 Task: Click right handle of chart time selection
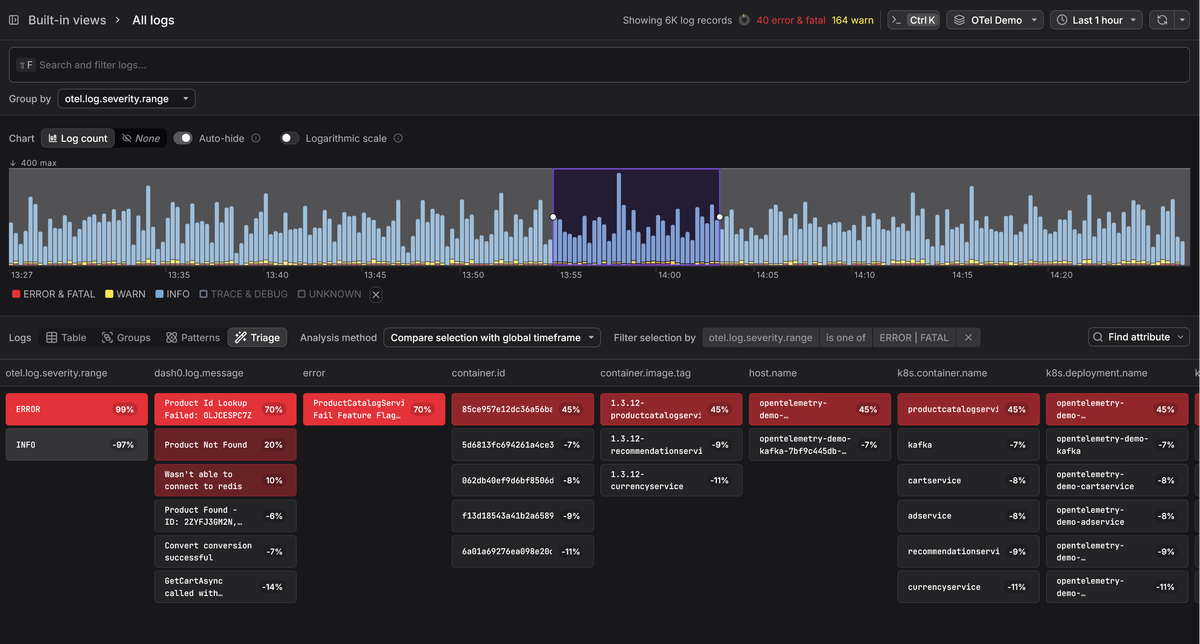[720, 216]
